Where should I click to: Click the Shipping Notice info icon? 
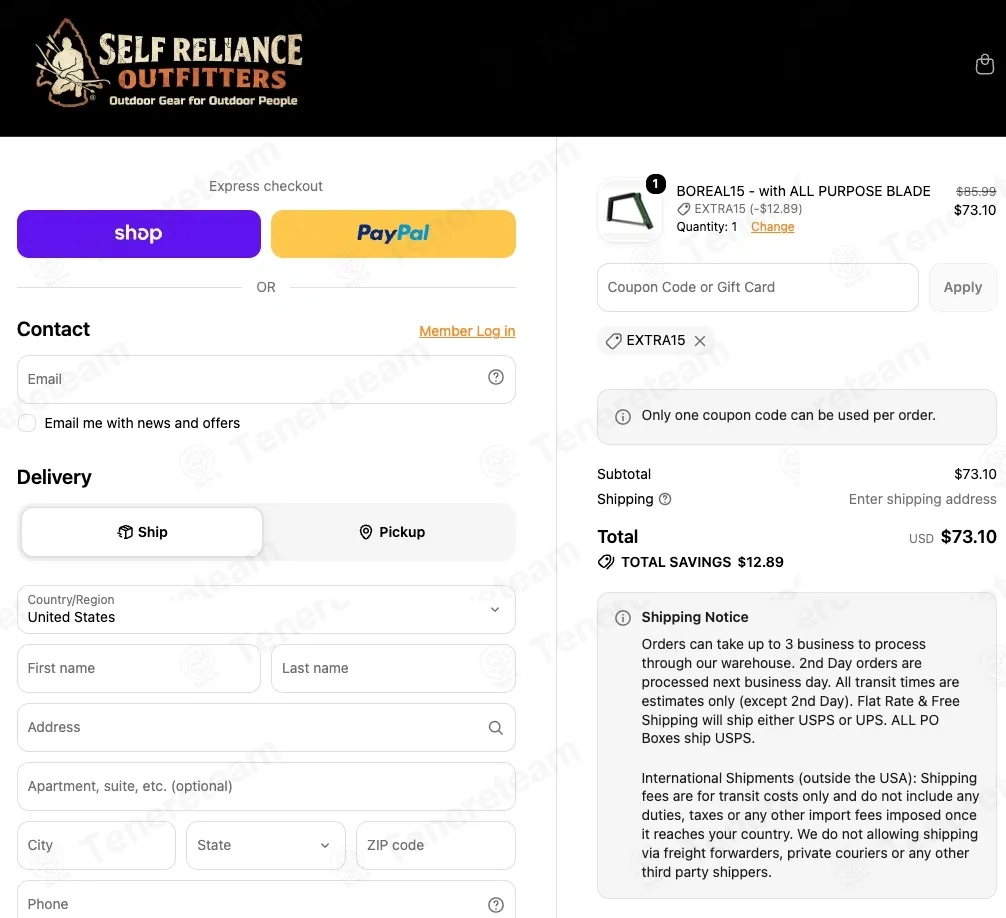(x=622, y=618)
